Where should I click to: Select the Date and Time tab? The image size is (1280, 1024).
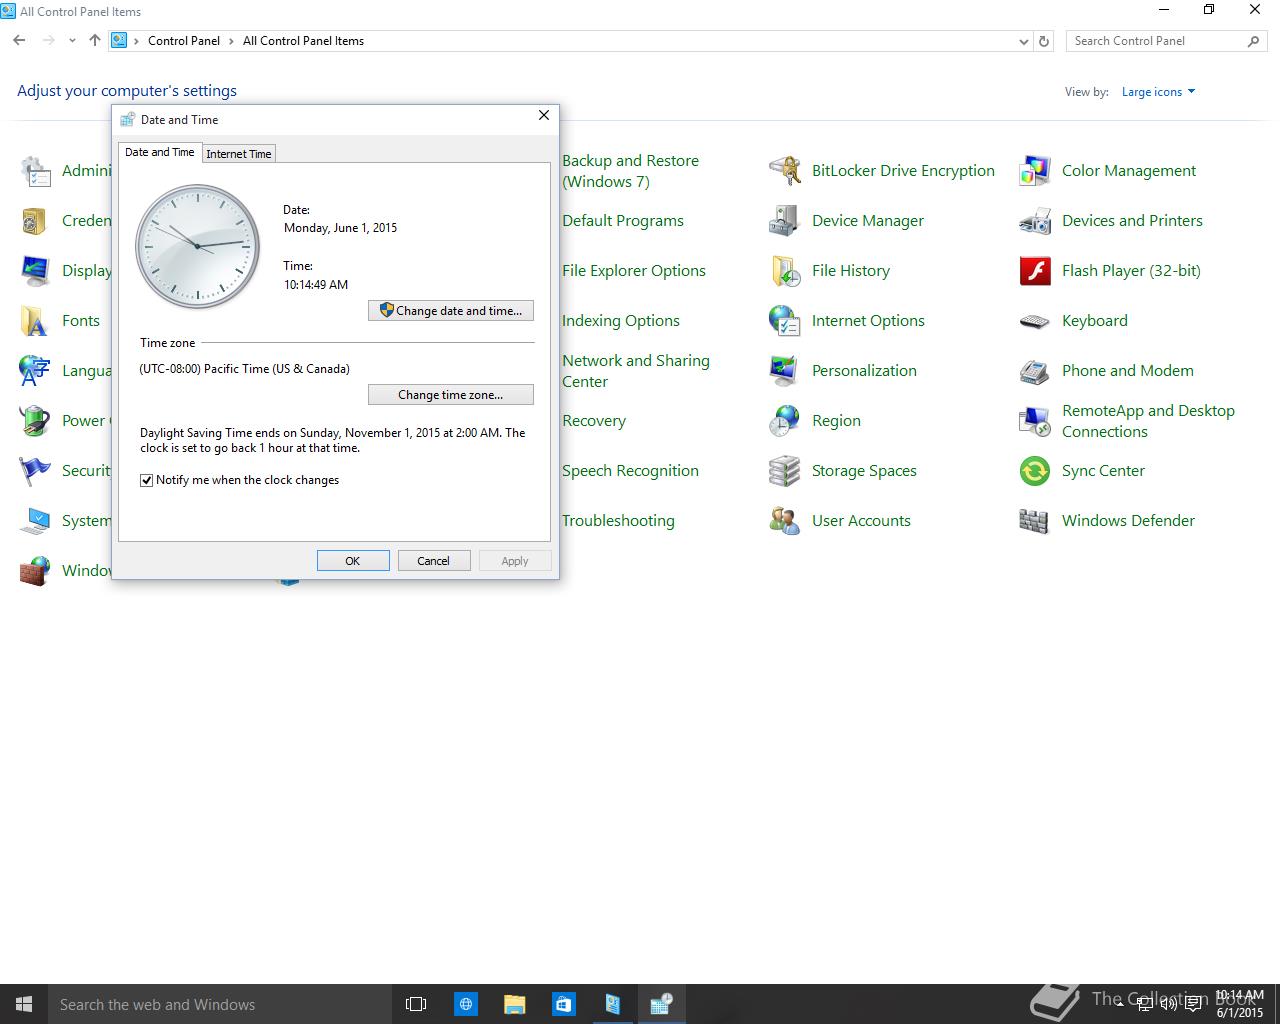click(x=159, y=152)
